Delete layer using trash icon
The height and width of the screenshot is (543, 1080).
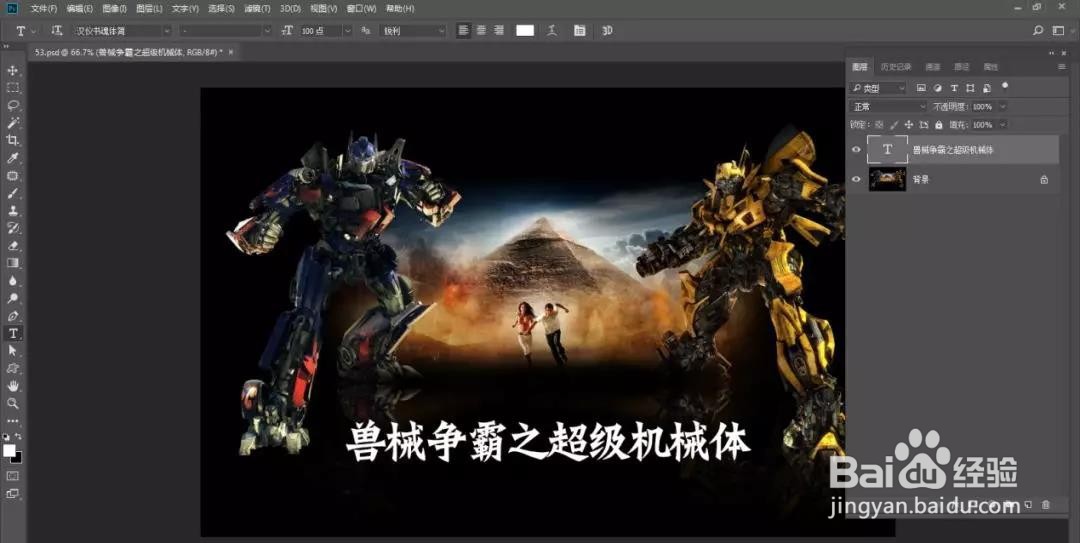1046,505
